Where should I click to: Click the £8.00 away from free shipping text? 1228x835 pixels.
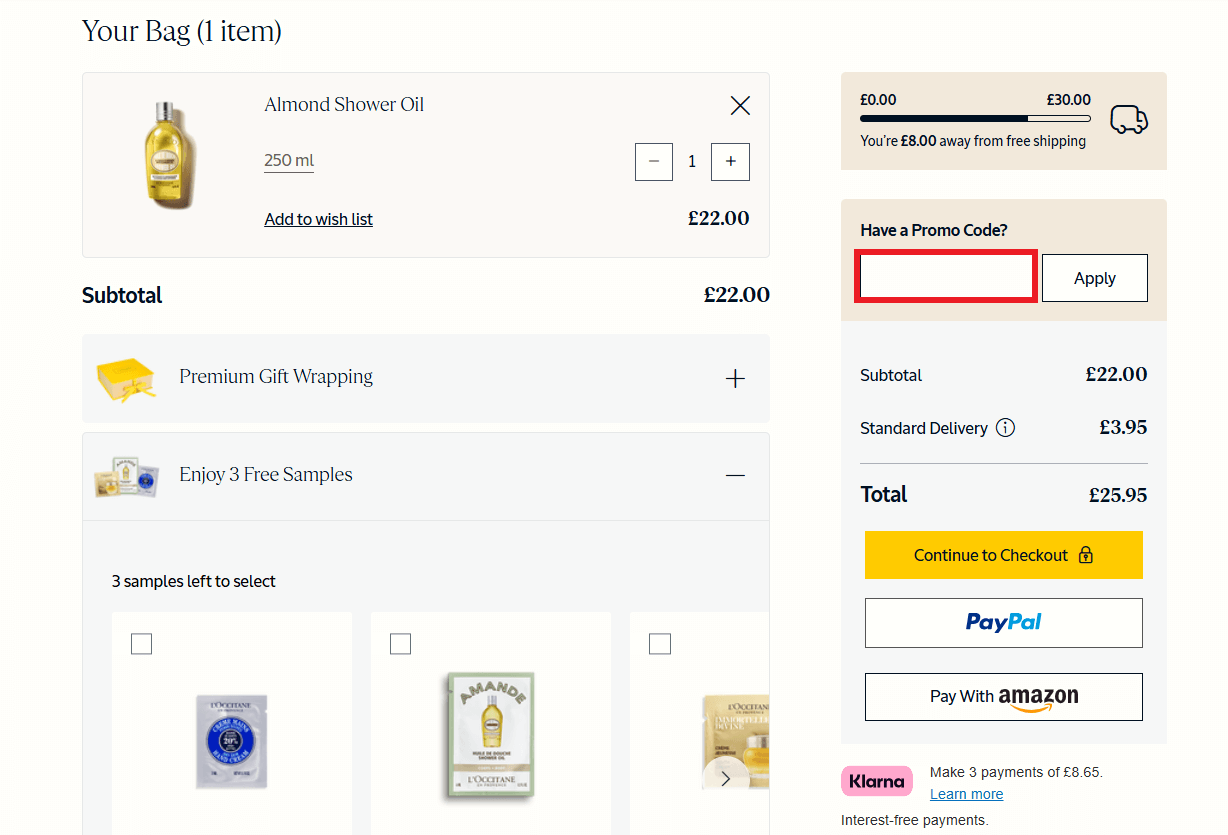973,141
